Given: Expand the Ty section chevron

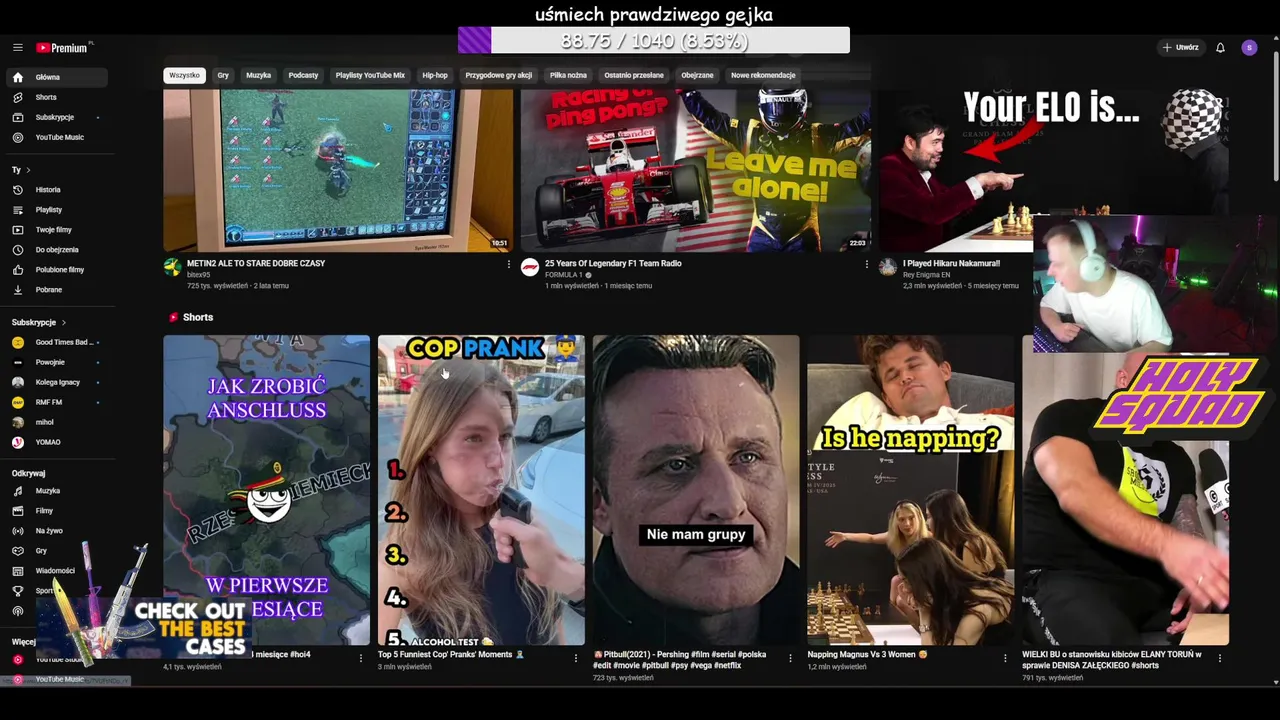Looking at the screenshot, I should click(28, 170).
